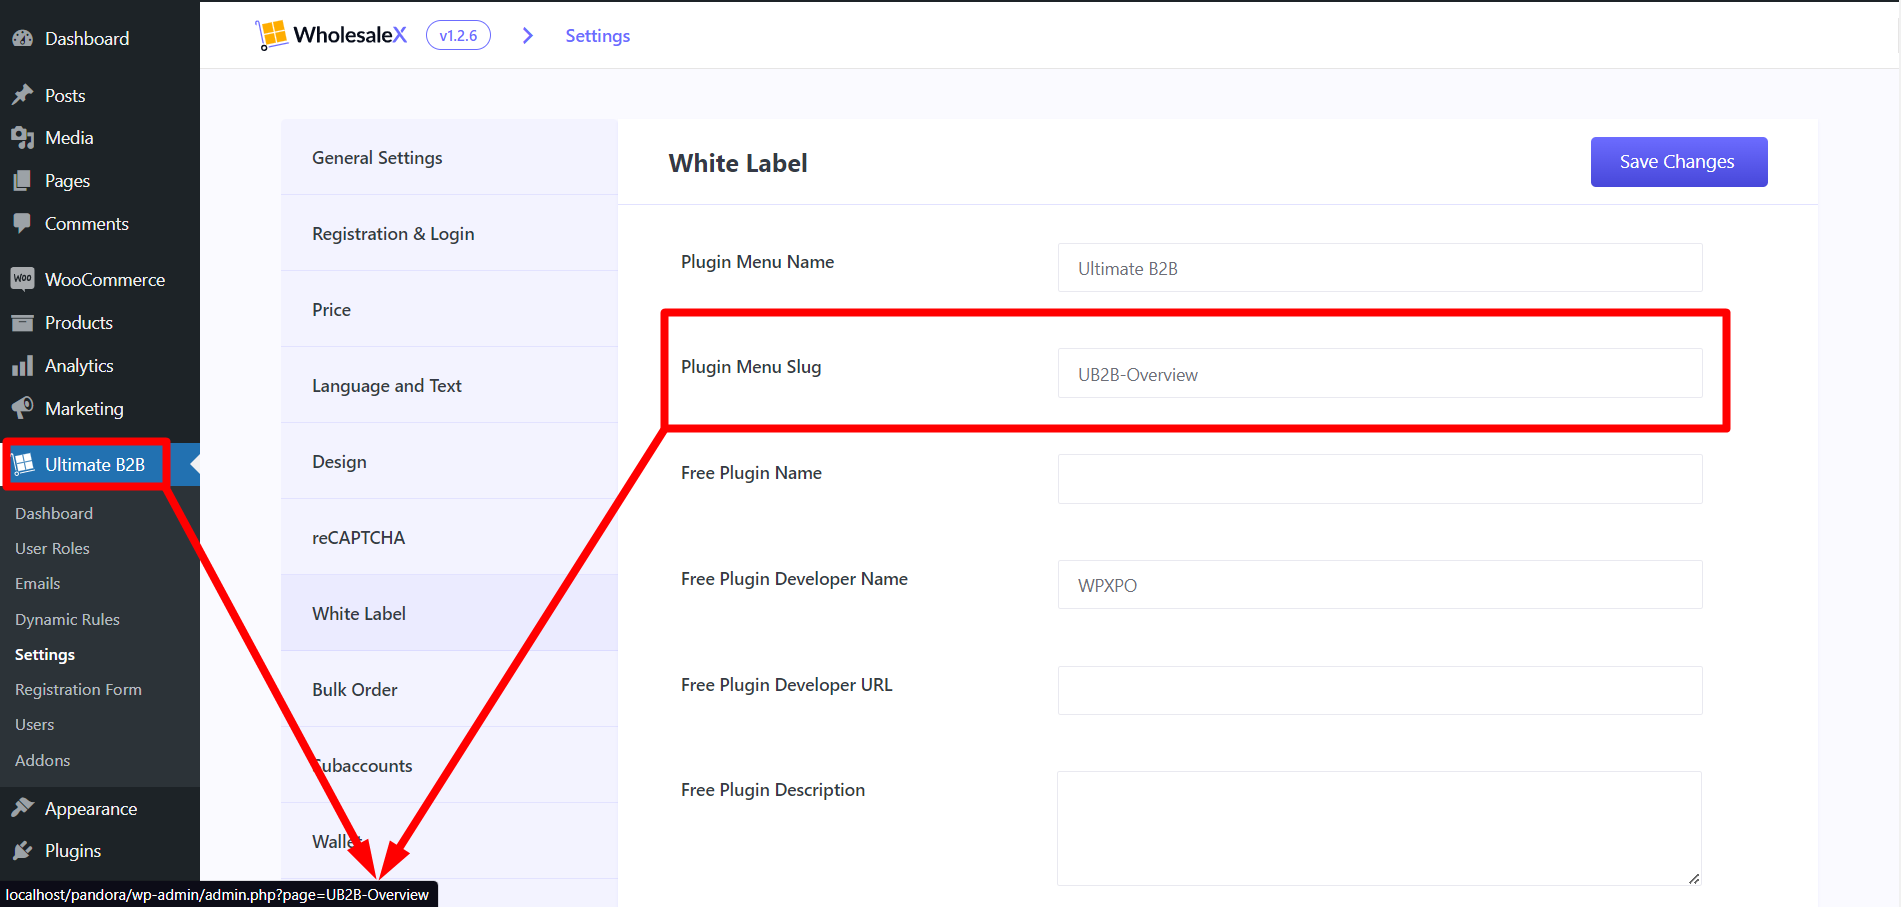The image size is (1901, 907).
Task: Switch to Language and Text tab
Action: 449,385
